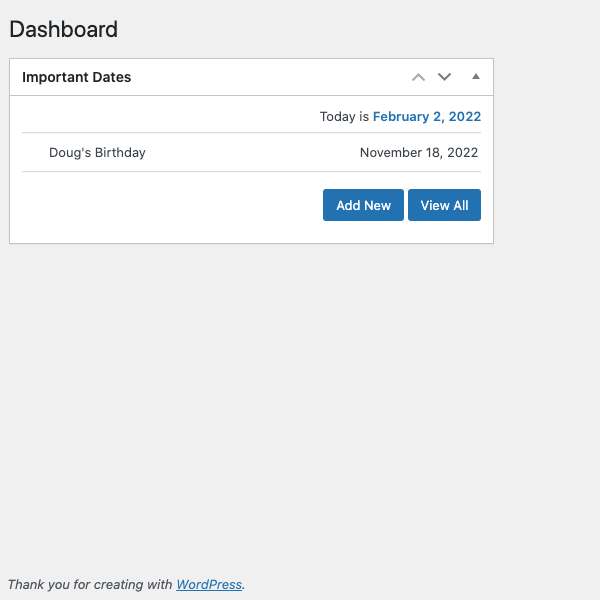Screen dimensions: 600x600
Task: Move Important Dates widget up with chevron
Action: pyautogui.click(x=418, y=77)
